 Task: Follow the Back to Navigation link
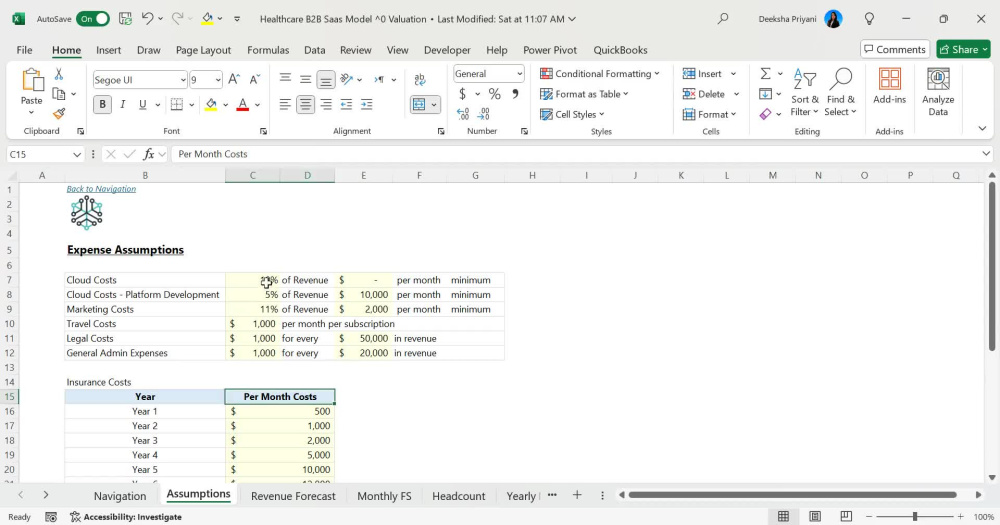101,189
